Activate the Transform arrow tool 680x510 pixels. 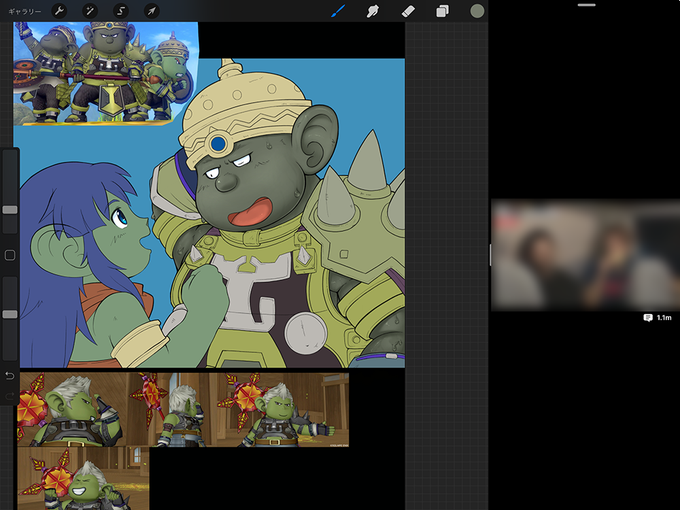tap(151, 11)
